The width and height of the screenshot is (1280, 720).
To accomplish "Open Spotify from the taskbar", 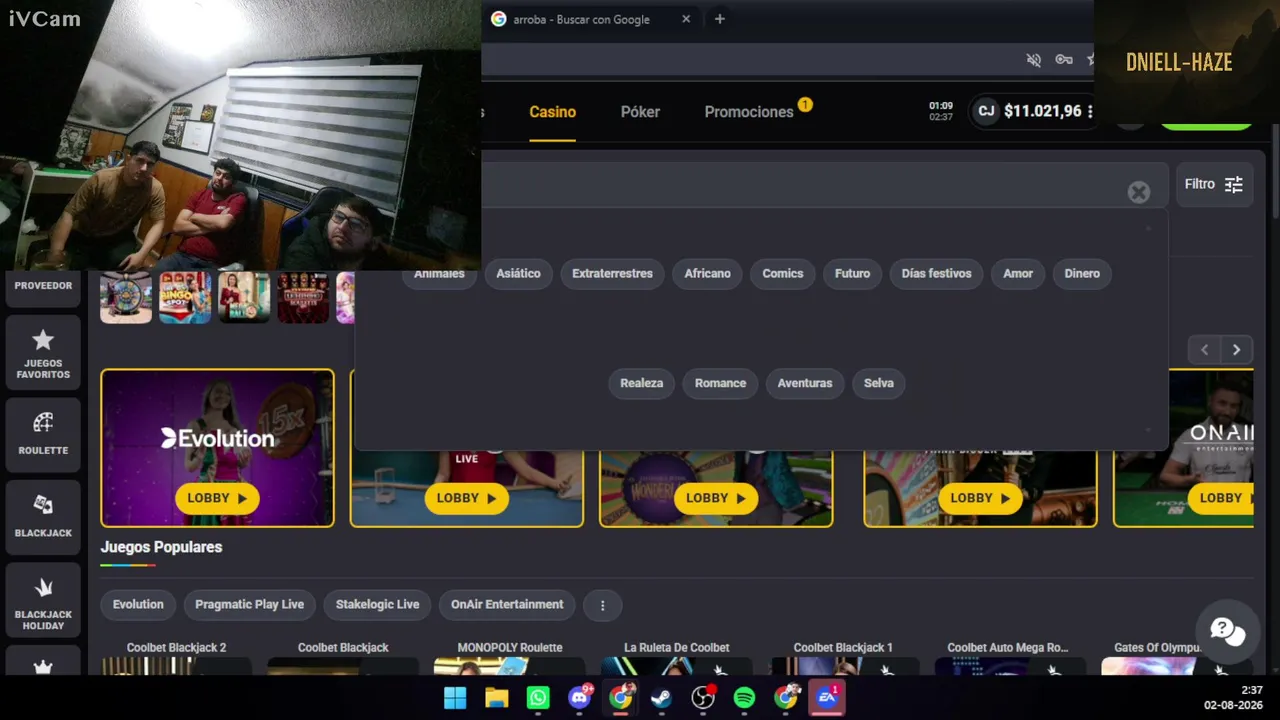I will coord(744,697).
